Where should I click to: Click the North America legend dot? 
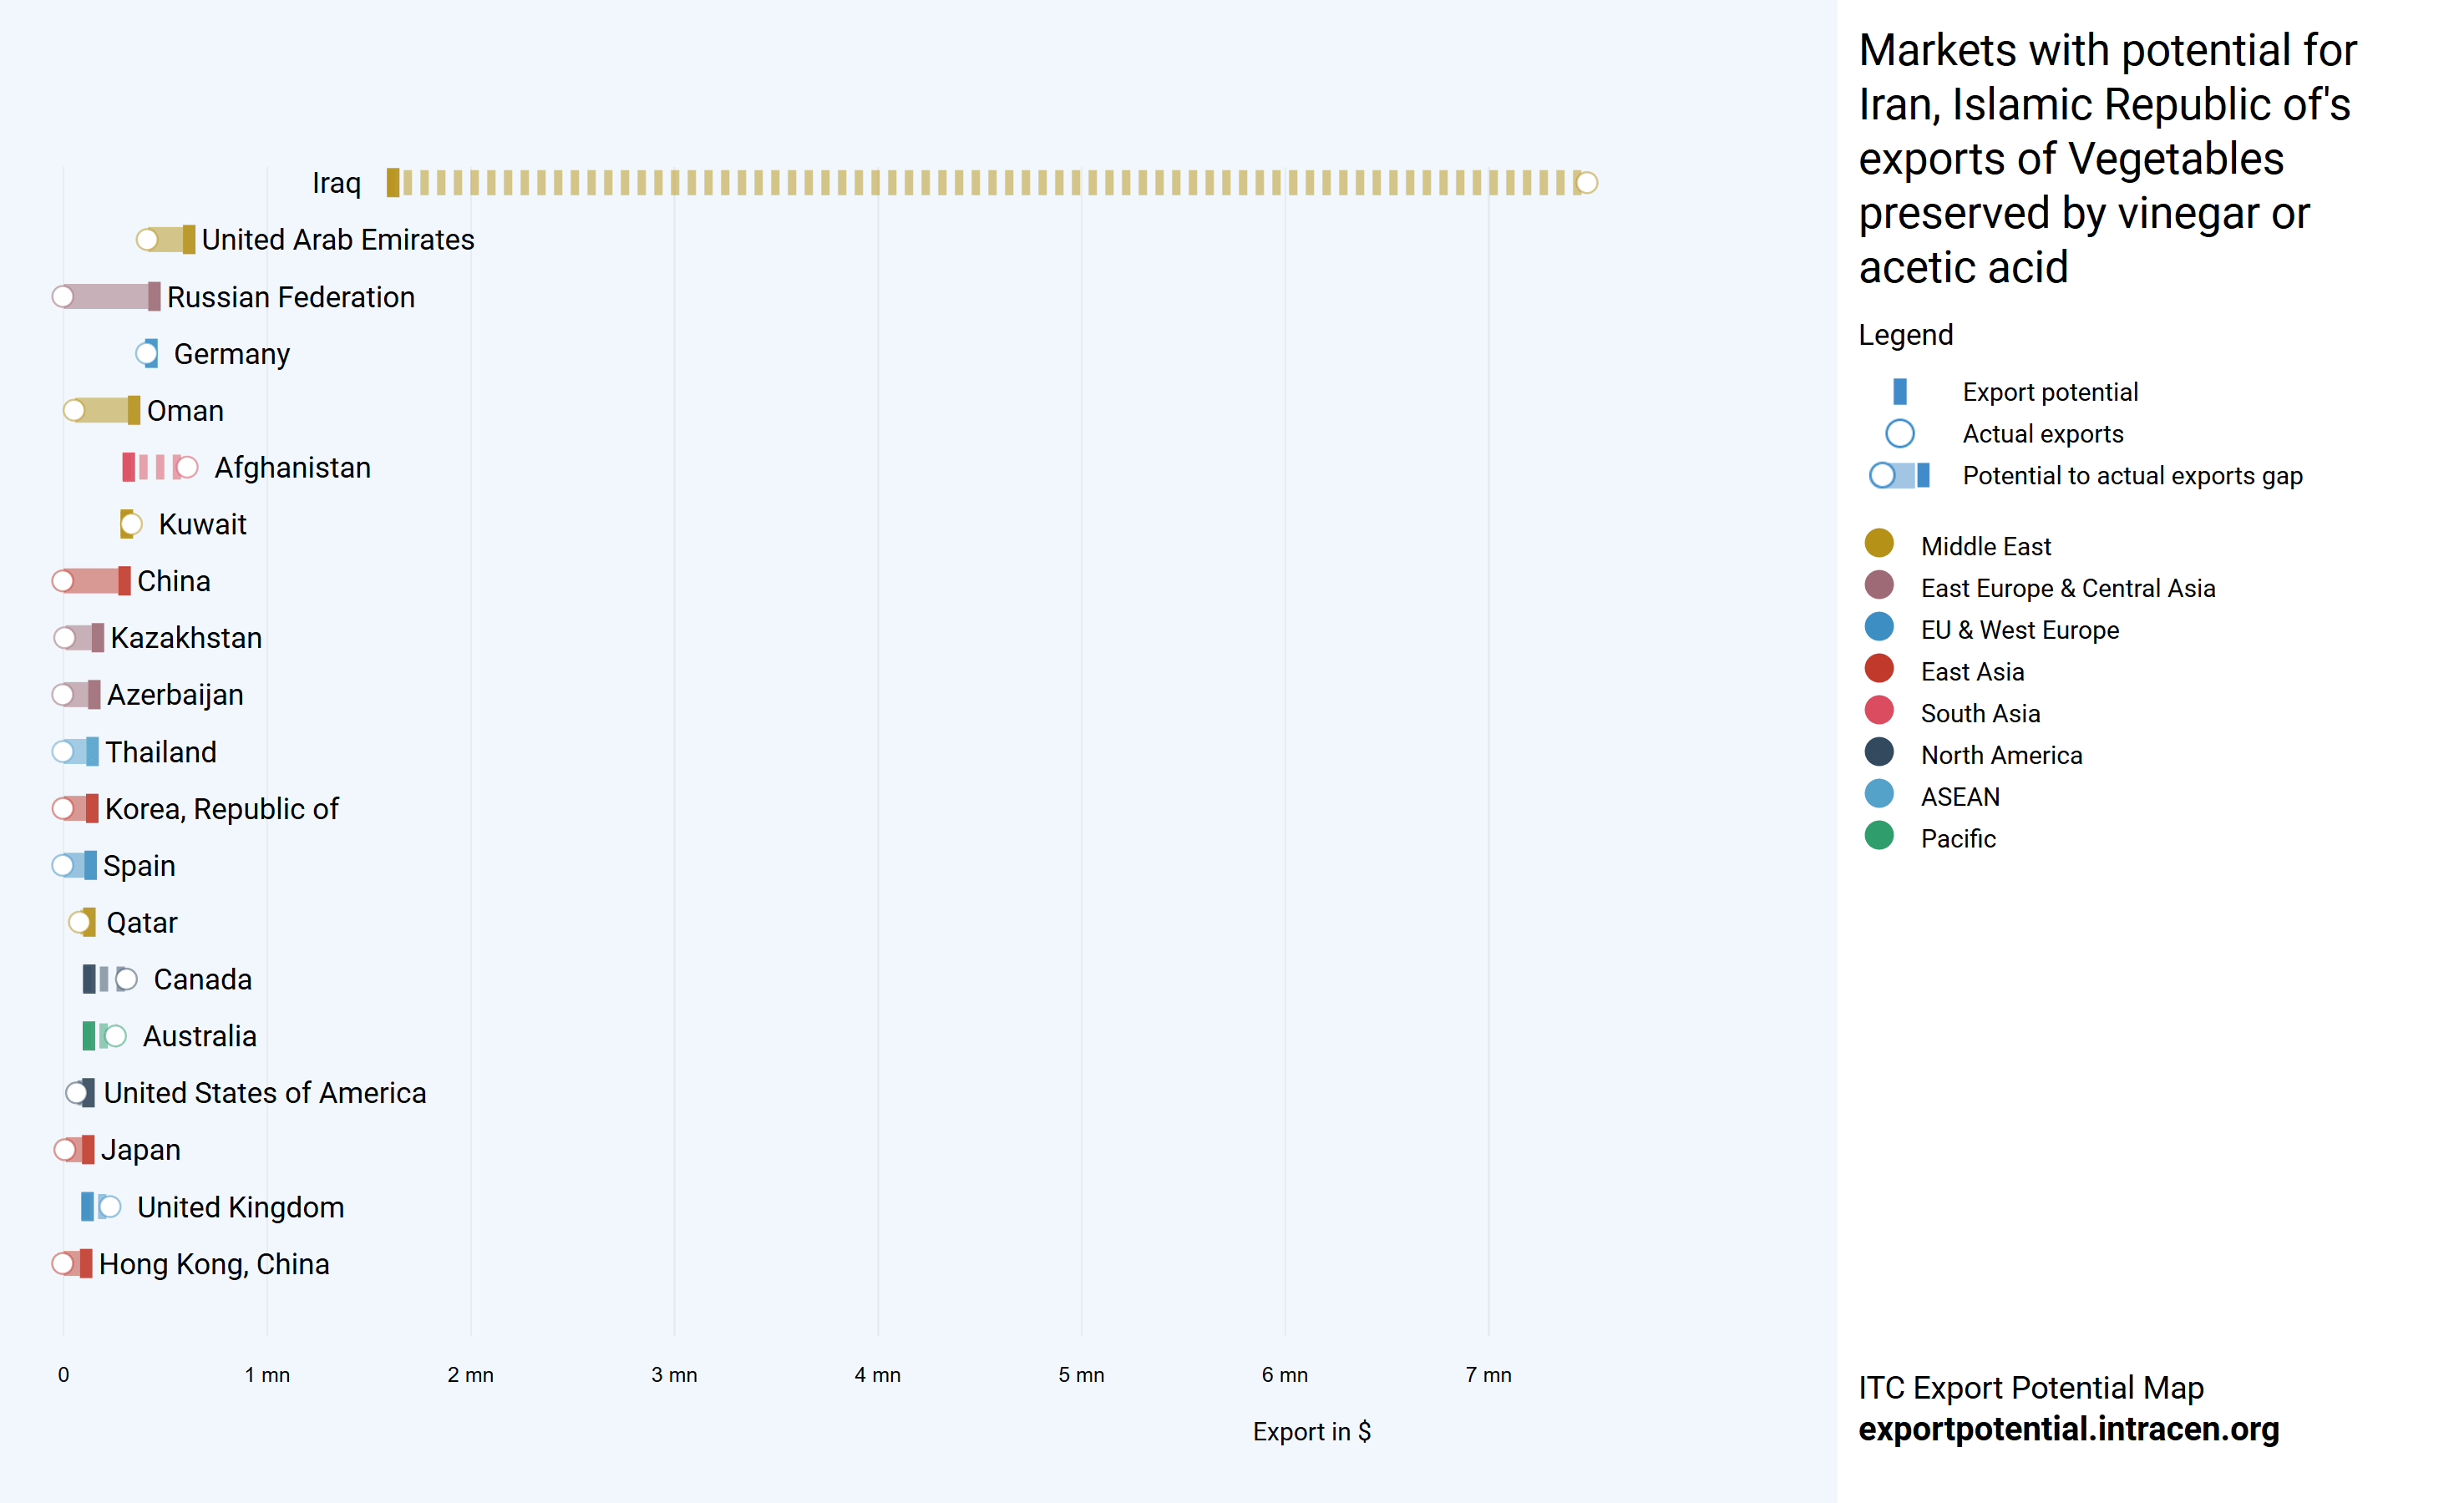tap(1879, 752)
